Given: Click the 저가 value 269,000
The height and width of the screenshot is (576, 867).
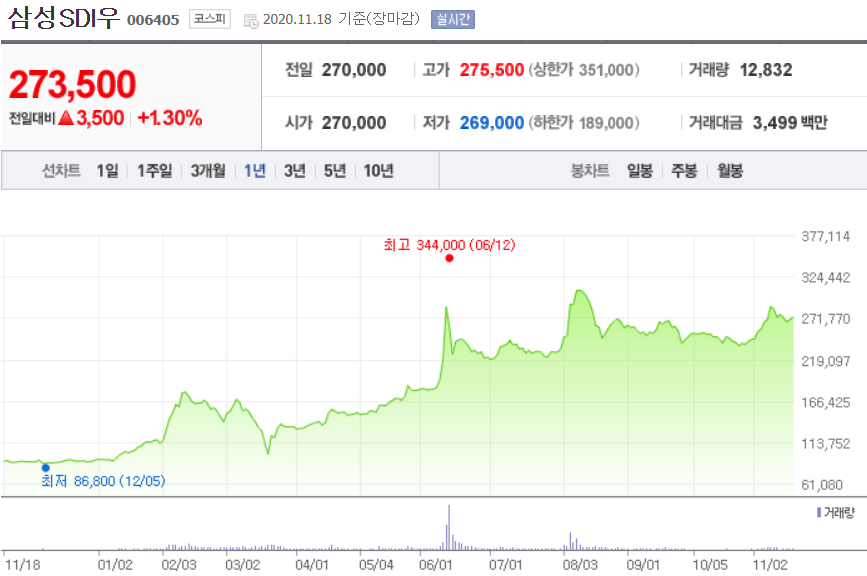Looking at the screenshot, I should pyautogui.click(x=492, y=123).
